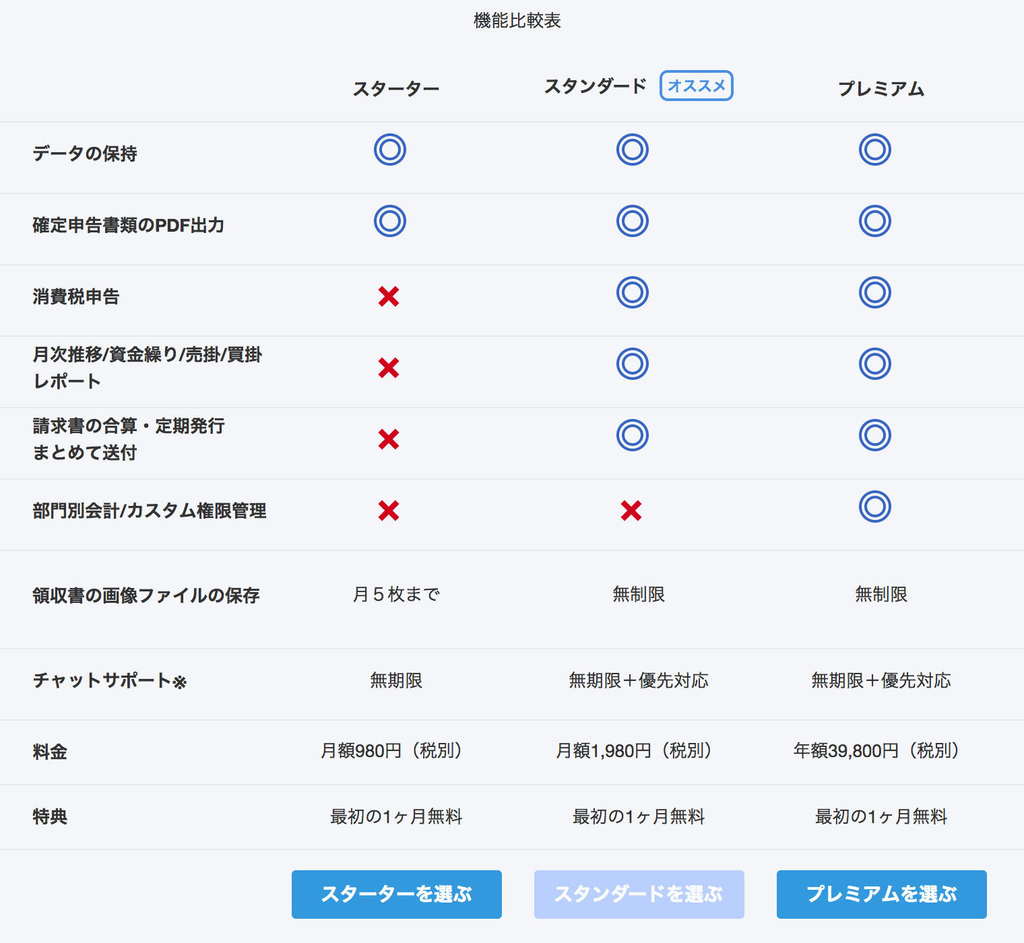
Task: Click the 月５枚まで value
Action: (396, 594)
